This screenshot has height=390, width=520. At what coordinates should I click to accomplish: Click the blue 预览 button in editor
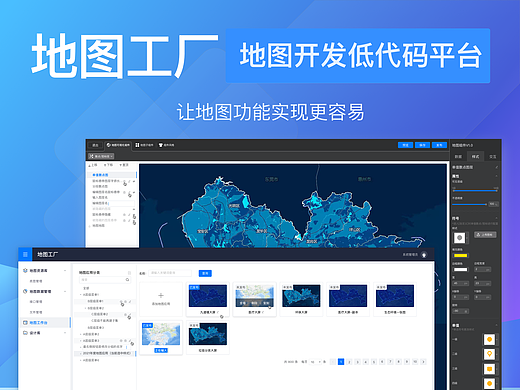point(405,145)
